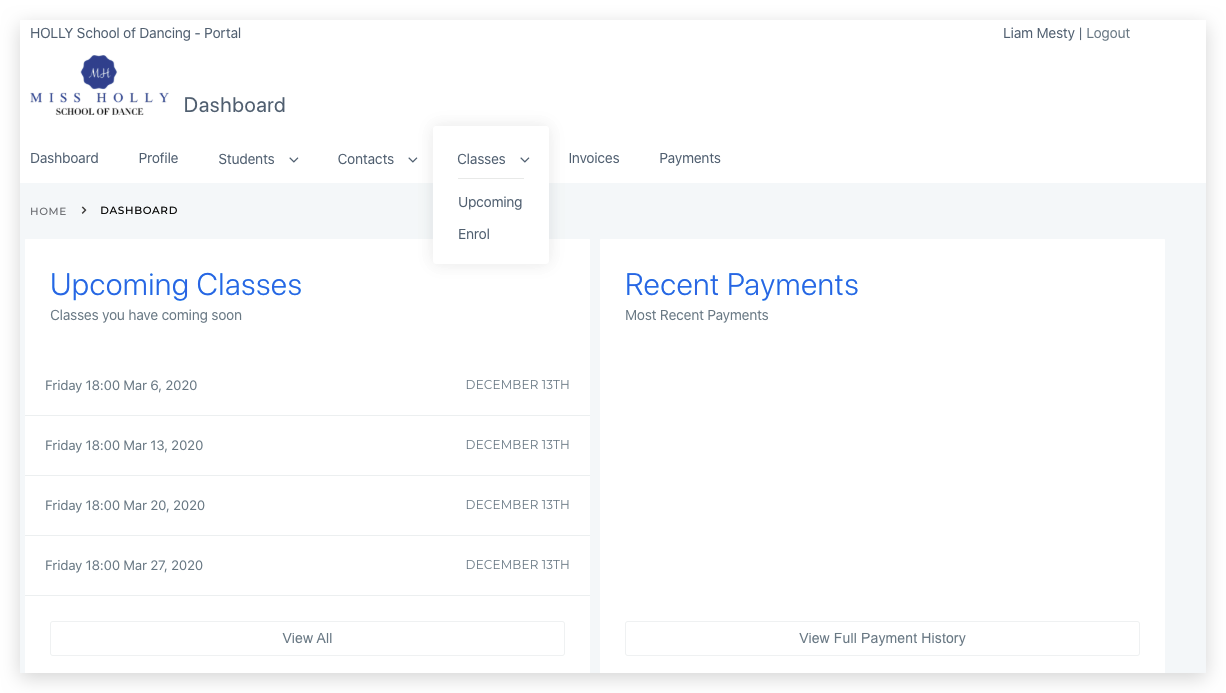Open the Friday Mar 20, 2020 class

(125, 505)
